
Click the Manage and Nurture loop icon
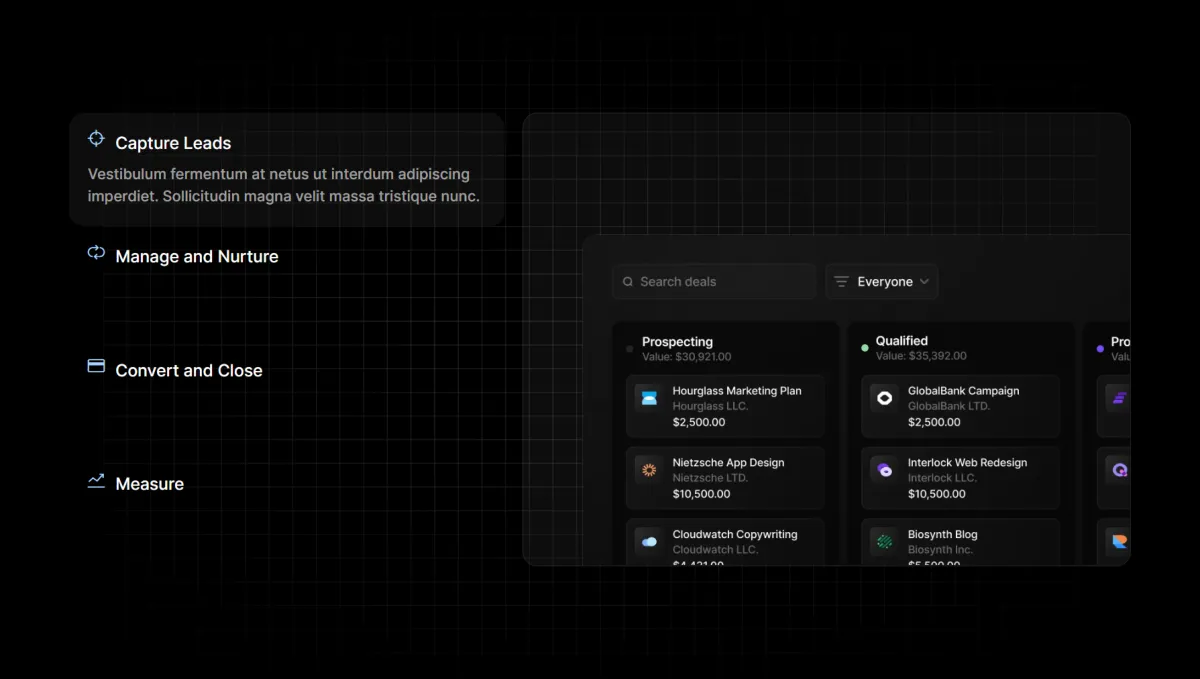[96, 253]
